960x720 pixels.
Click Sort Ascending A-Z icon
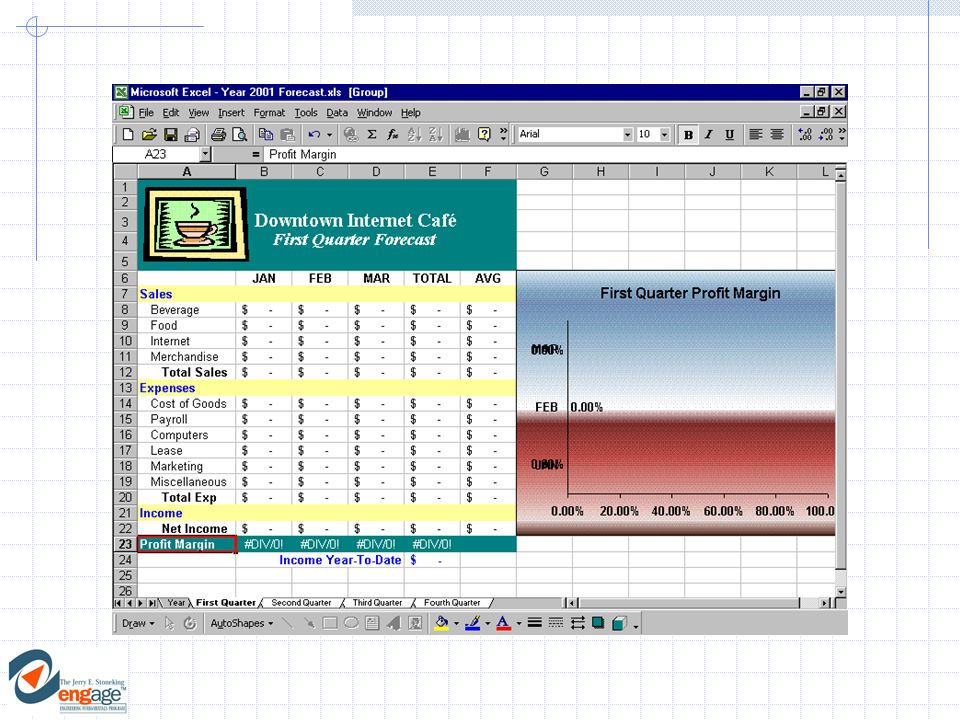tap(414, 134)
